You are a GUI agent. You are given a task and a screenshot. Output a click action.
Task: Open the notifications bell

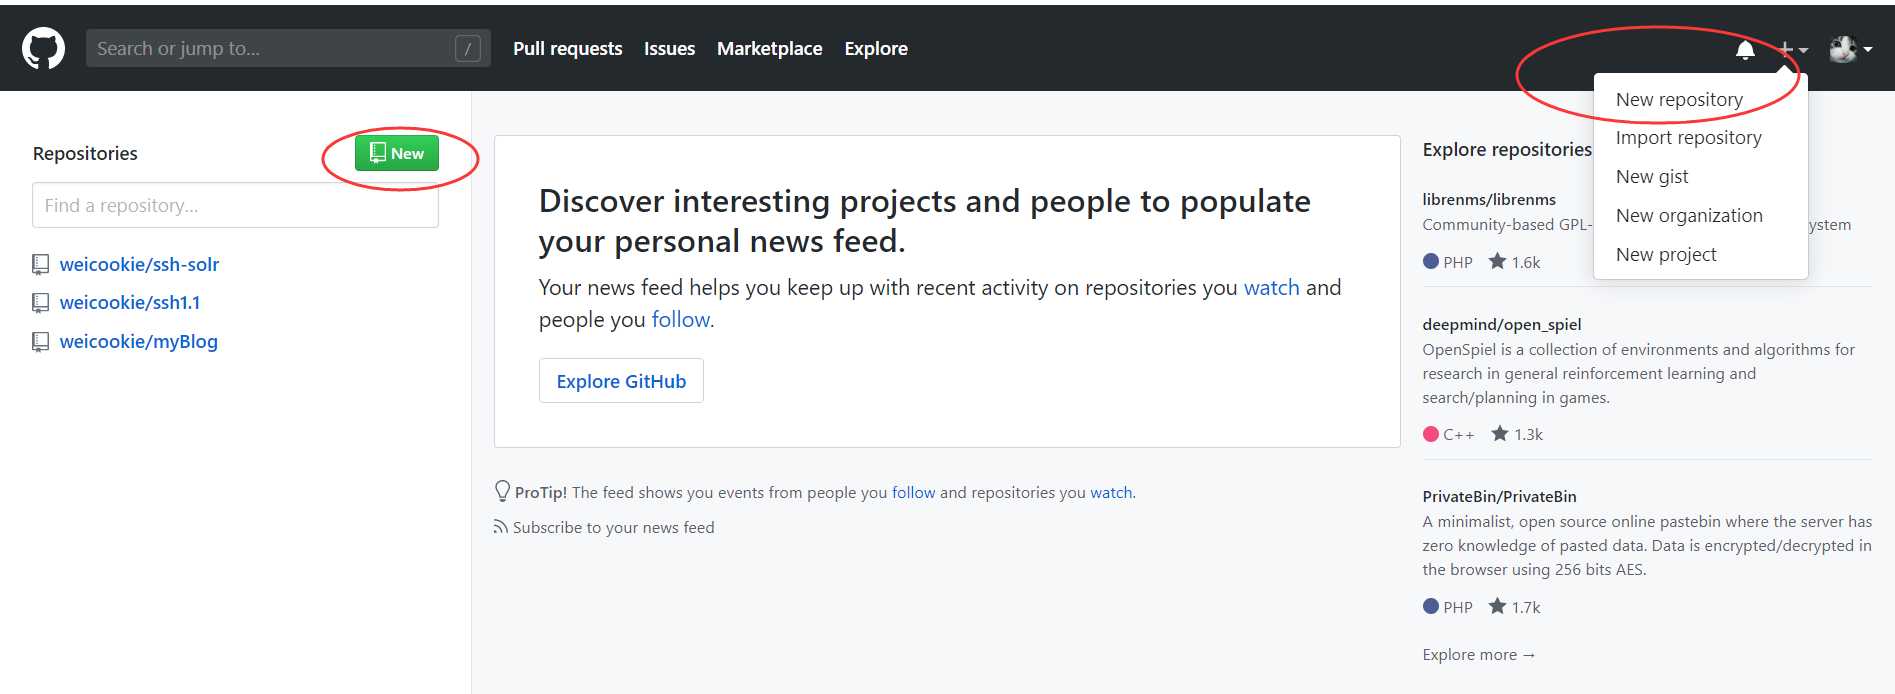(x=1745, y=49)
